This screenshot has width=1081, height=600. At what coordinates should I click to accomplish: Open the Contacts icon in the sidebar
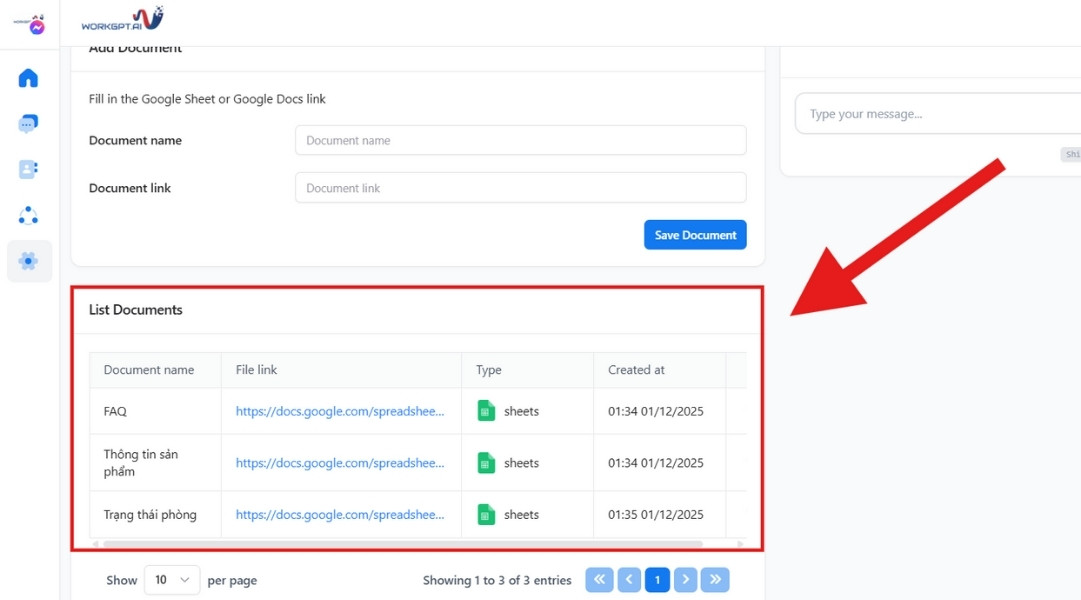(x=28, y=169)
